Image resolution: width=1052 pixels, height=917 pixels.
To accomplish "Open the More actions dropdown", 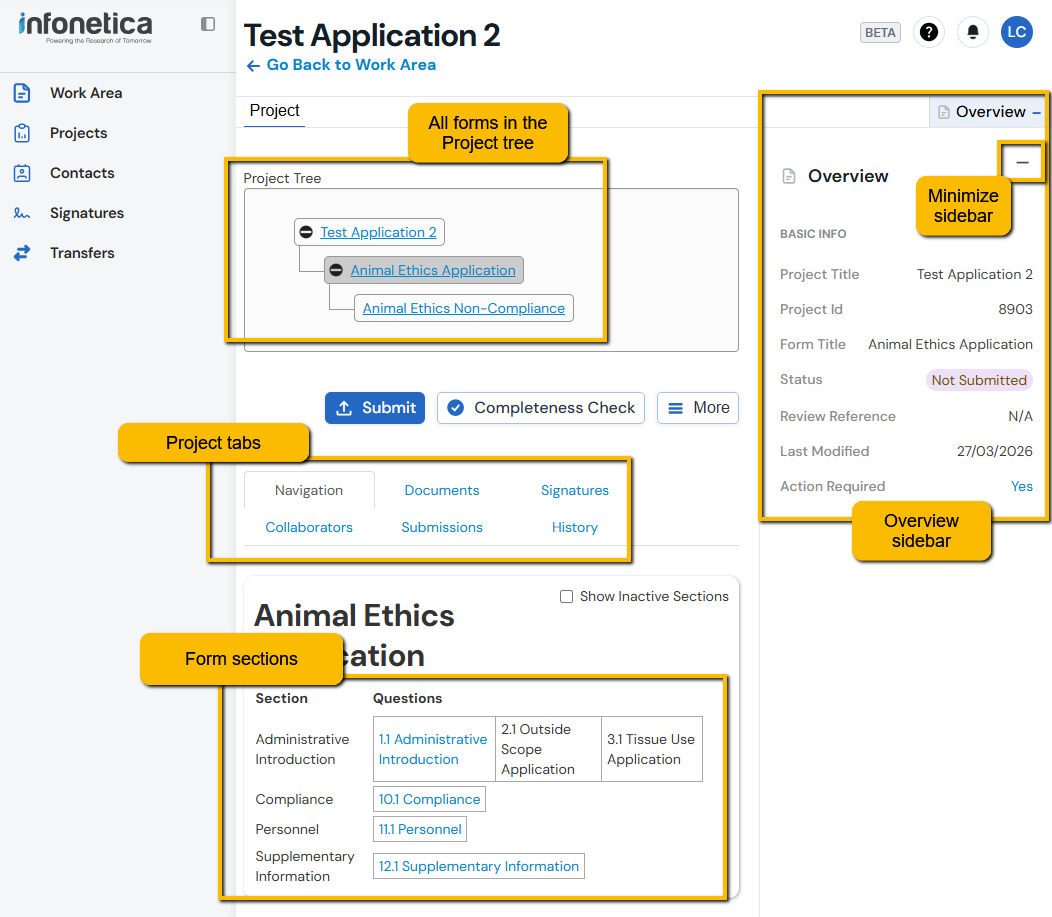I will (698, 408).
